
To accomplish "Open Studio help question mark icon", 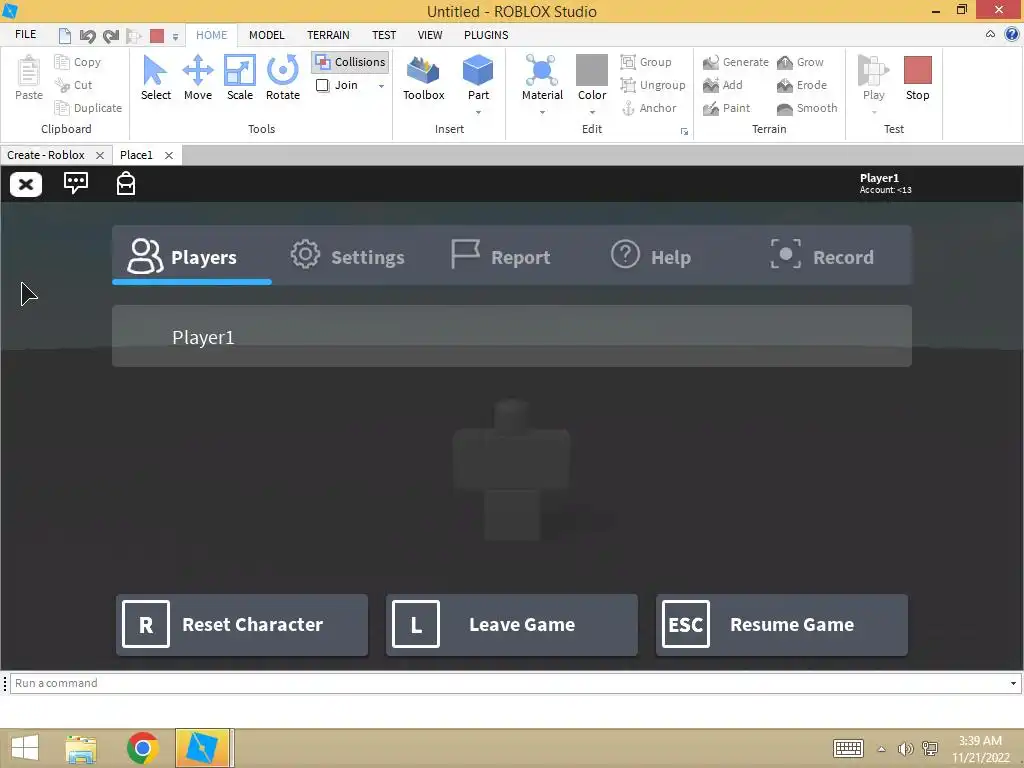I will click(x=1012, y=35).
